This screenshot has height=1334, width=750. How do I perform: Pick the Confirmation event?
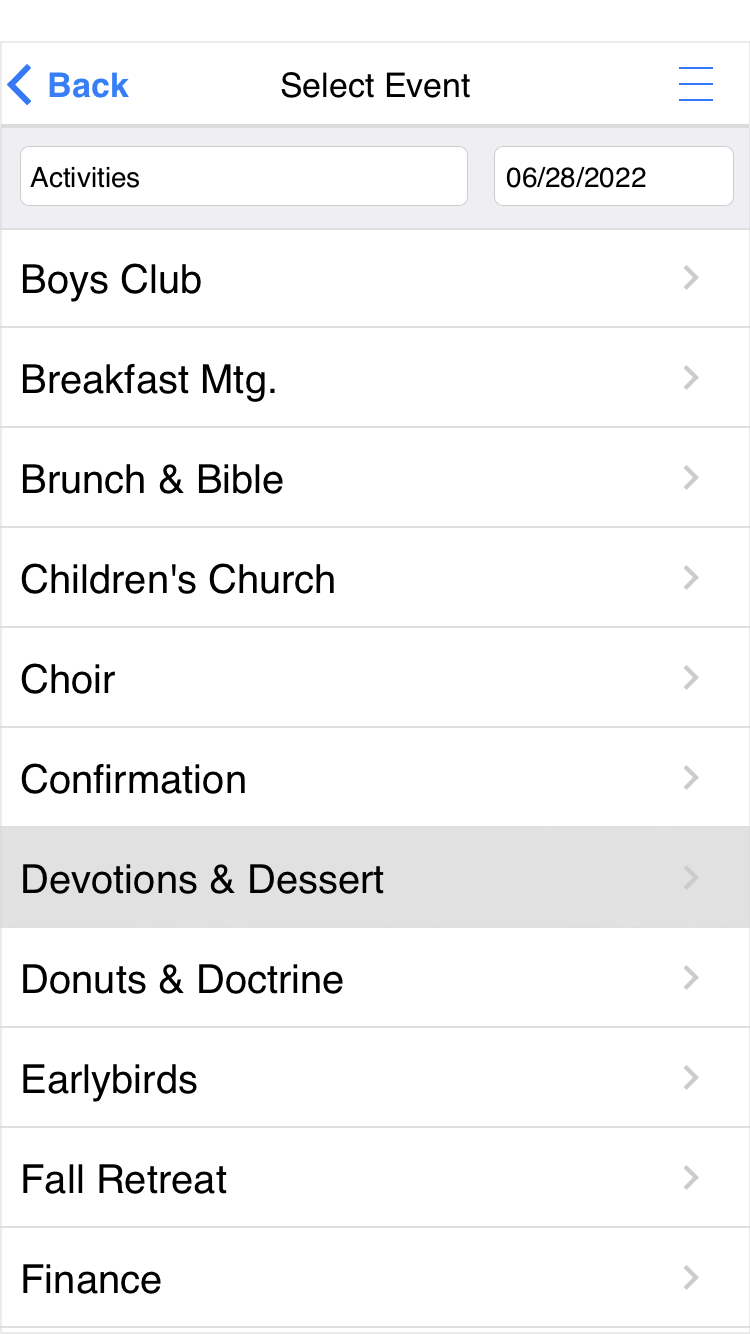click(133, 779)
